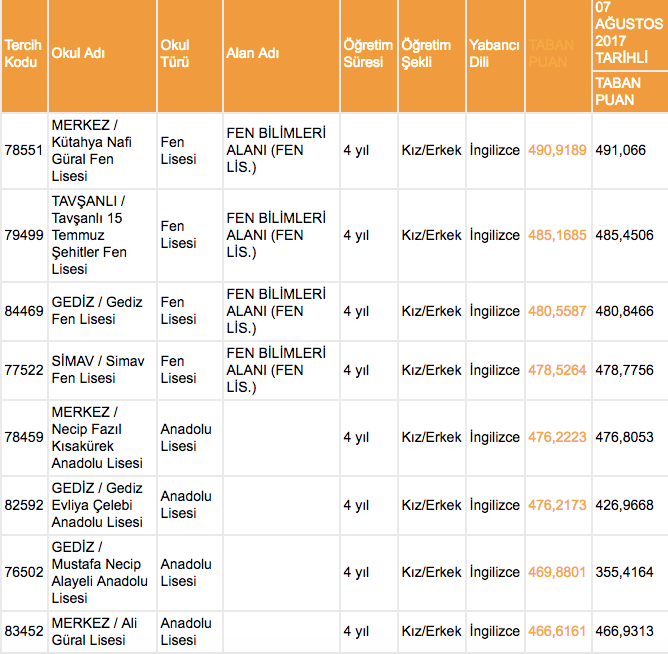Open the 469,8801 base score link

557,572
